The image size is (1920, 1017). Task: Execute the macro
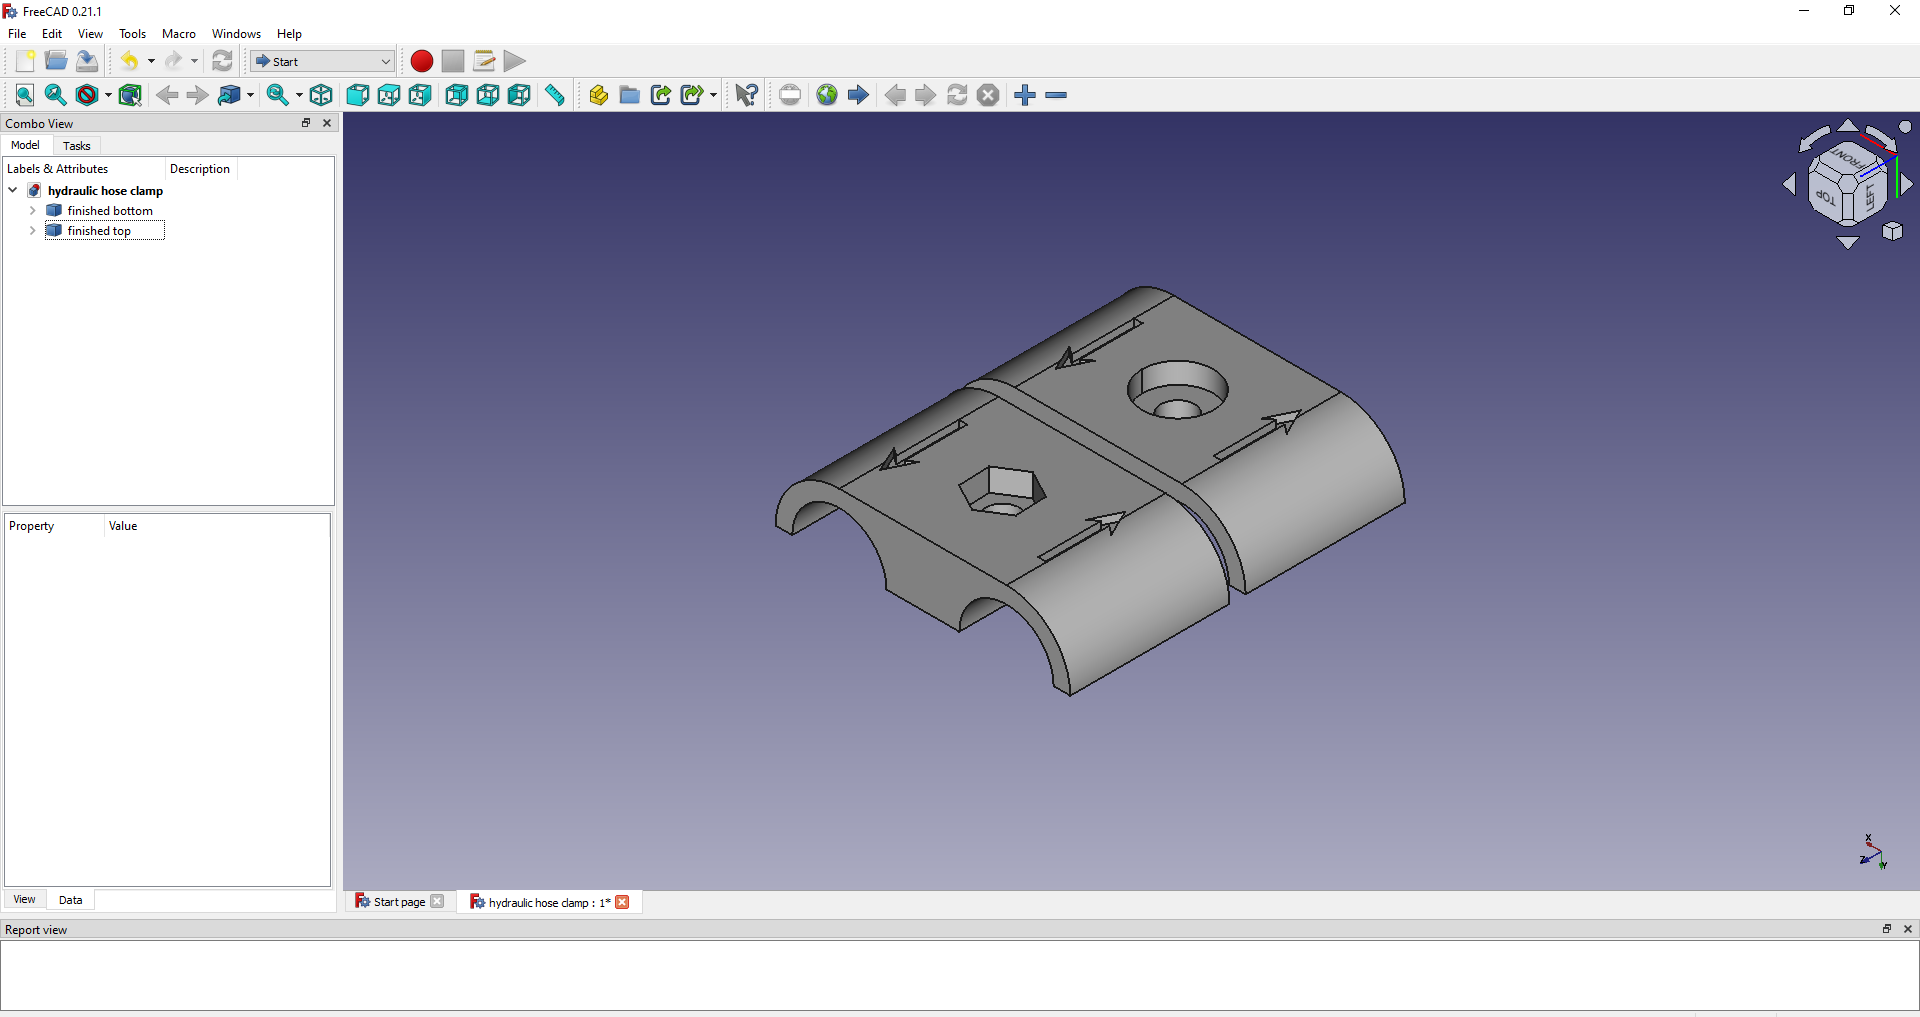tap(514, 61)
